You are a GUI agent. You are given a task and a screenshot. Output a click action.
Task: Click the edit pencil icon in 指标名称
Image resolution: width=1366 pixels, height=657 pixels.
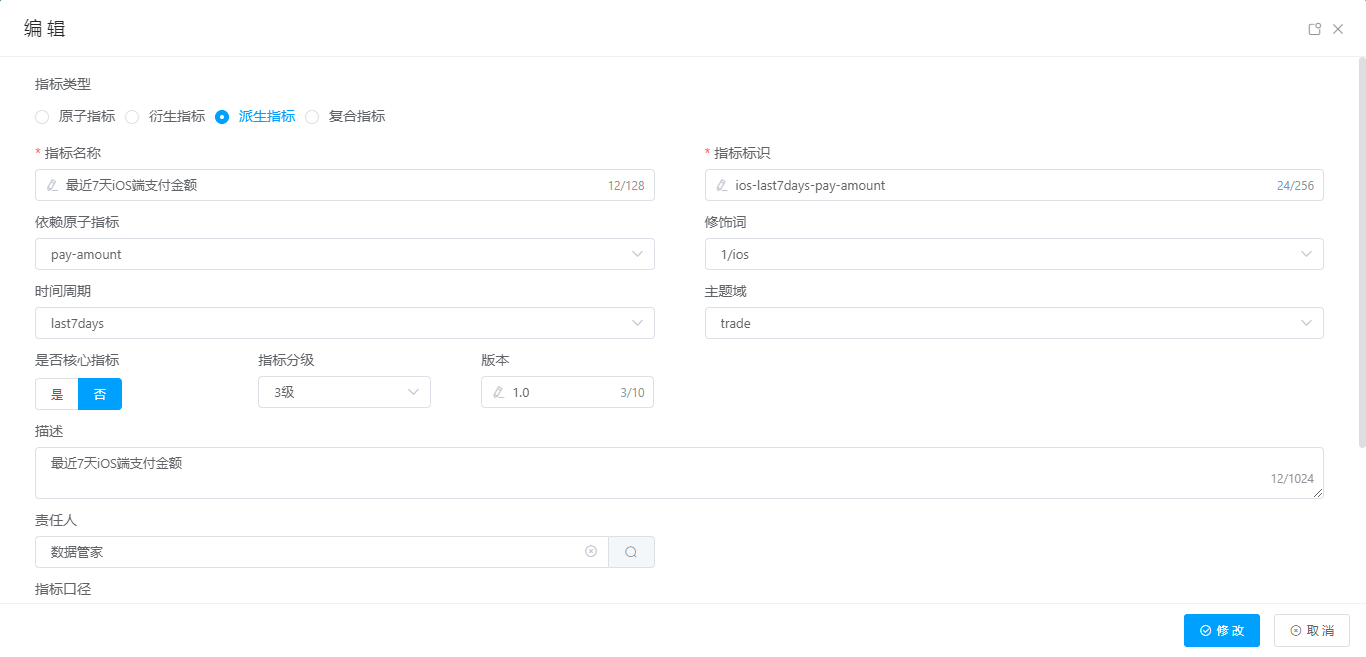point(52,185)
